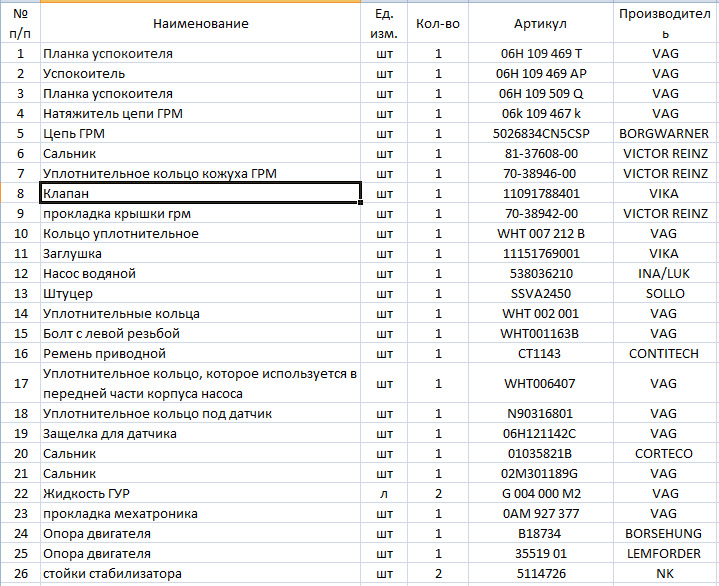Select article '06k 109 467 k'

click(x=541, y=113)
